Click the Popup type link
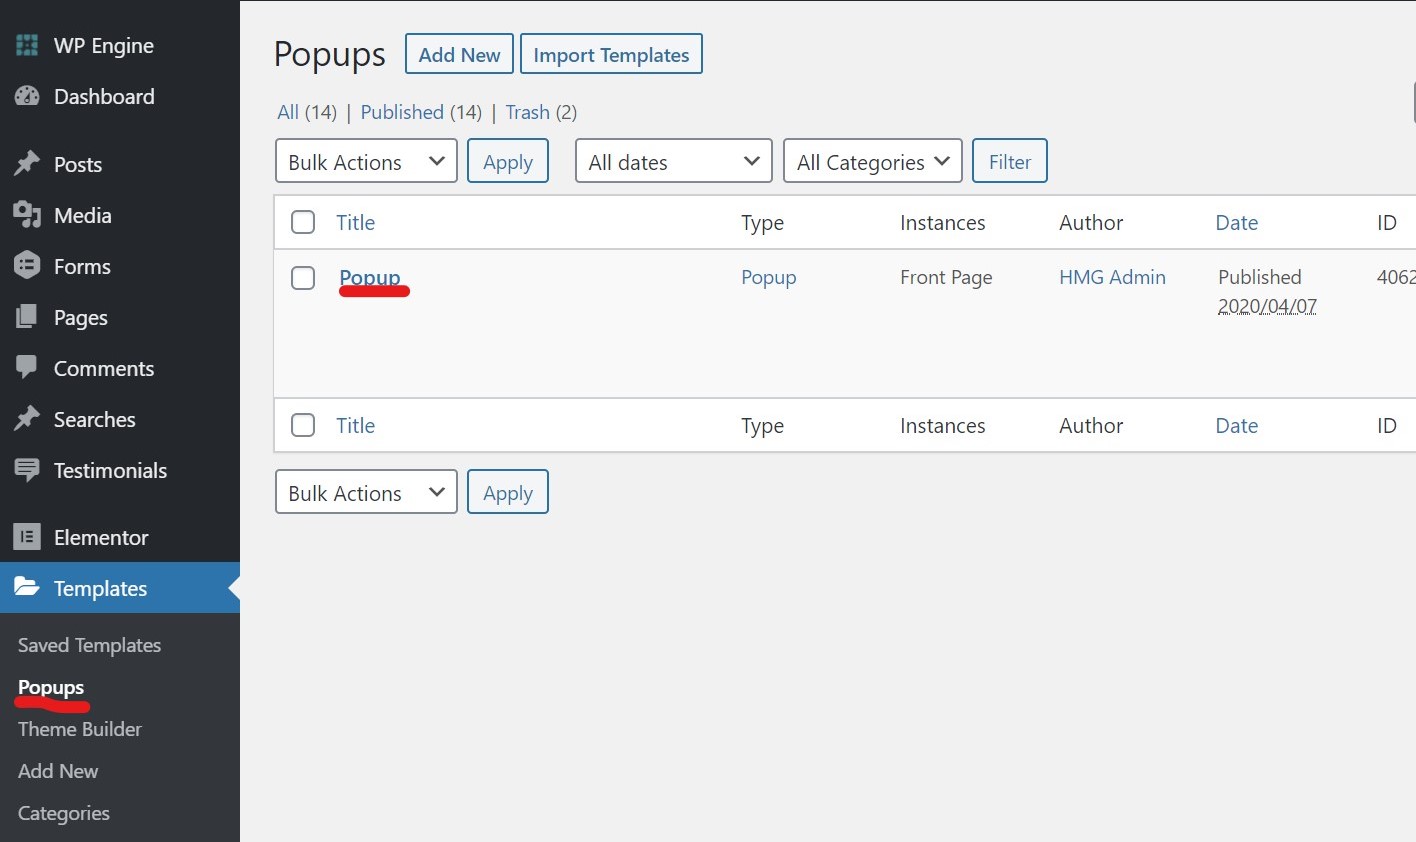The image size is (1416, 842). coord(769,277)
